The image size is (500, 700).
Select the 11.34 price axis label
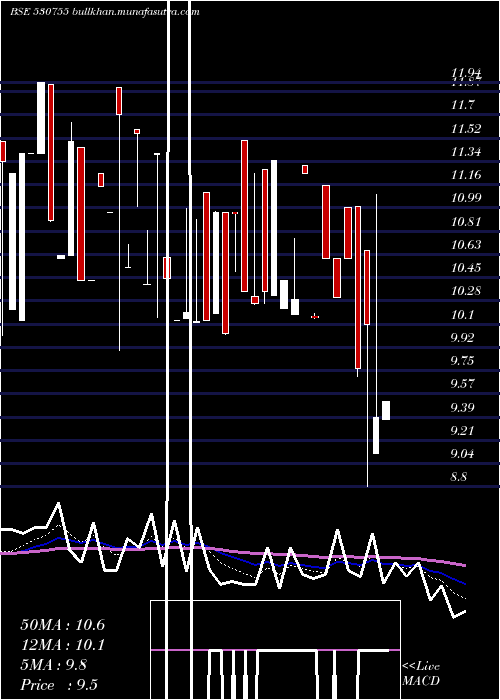[x=466, y=152]
